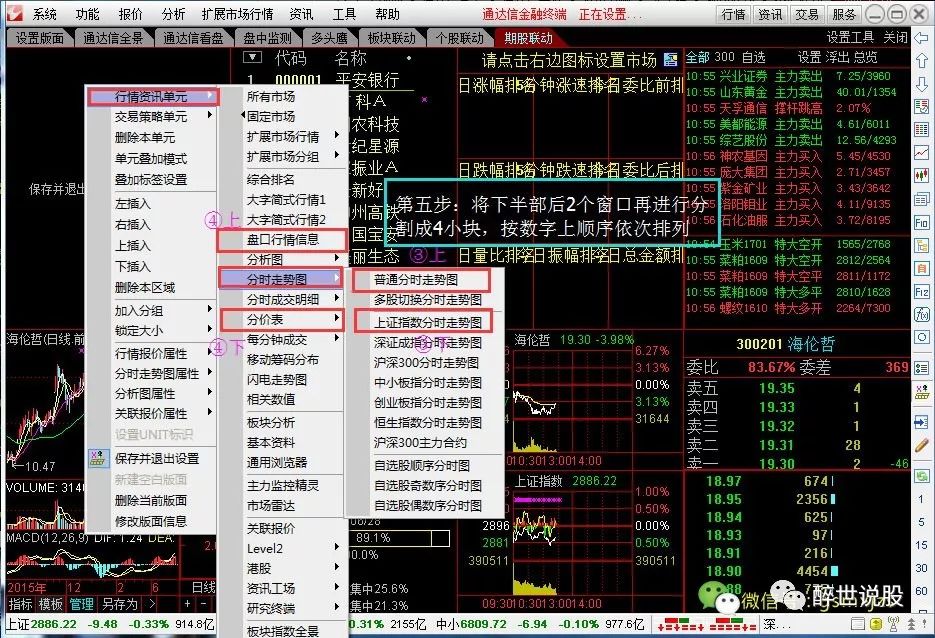Image resolution: width=935 pixels, height=638 pixels.
Task: Click the 服务 button in title bar
Action: click(844, 14)
